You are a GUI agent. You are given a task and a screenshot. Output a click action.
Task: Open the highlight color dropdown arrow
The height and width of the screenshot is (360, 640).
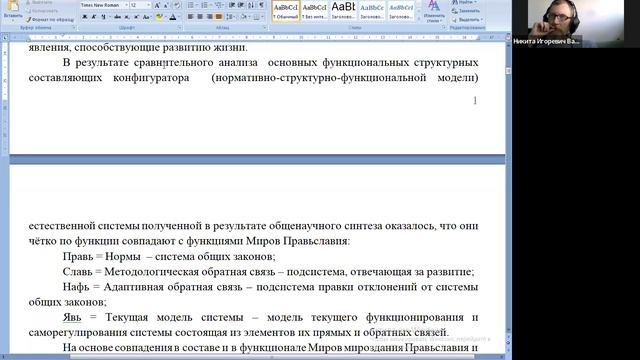[165, 17]
